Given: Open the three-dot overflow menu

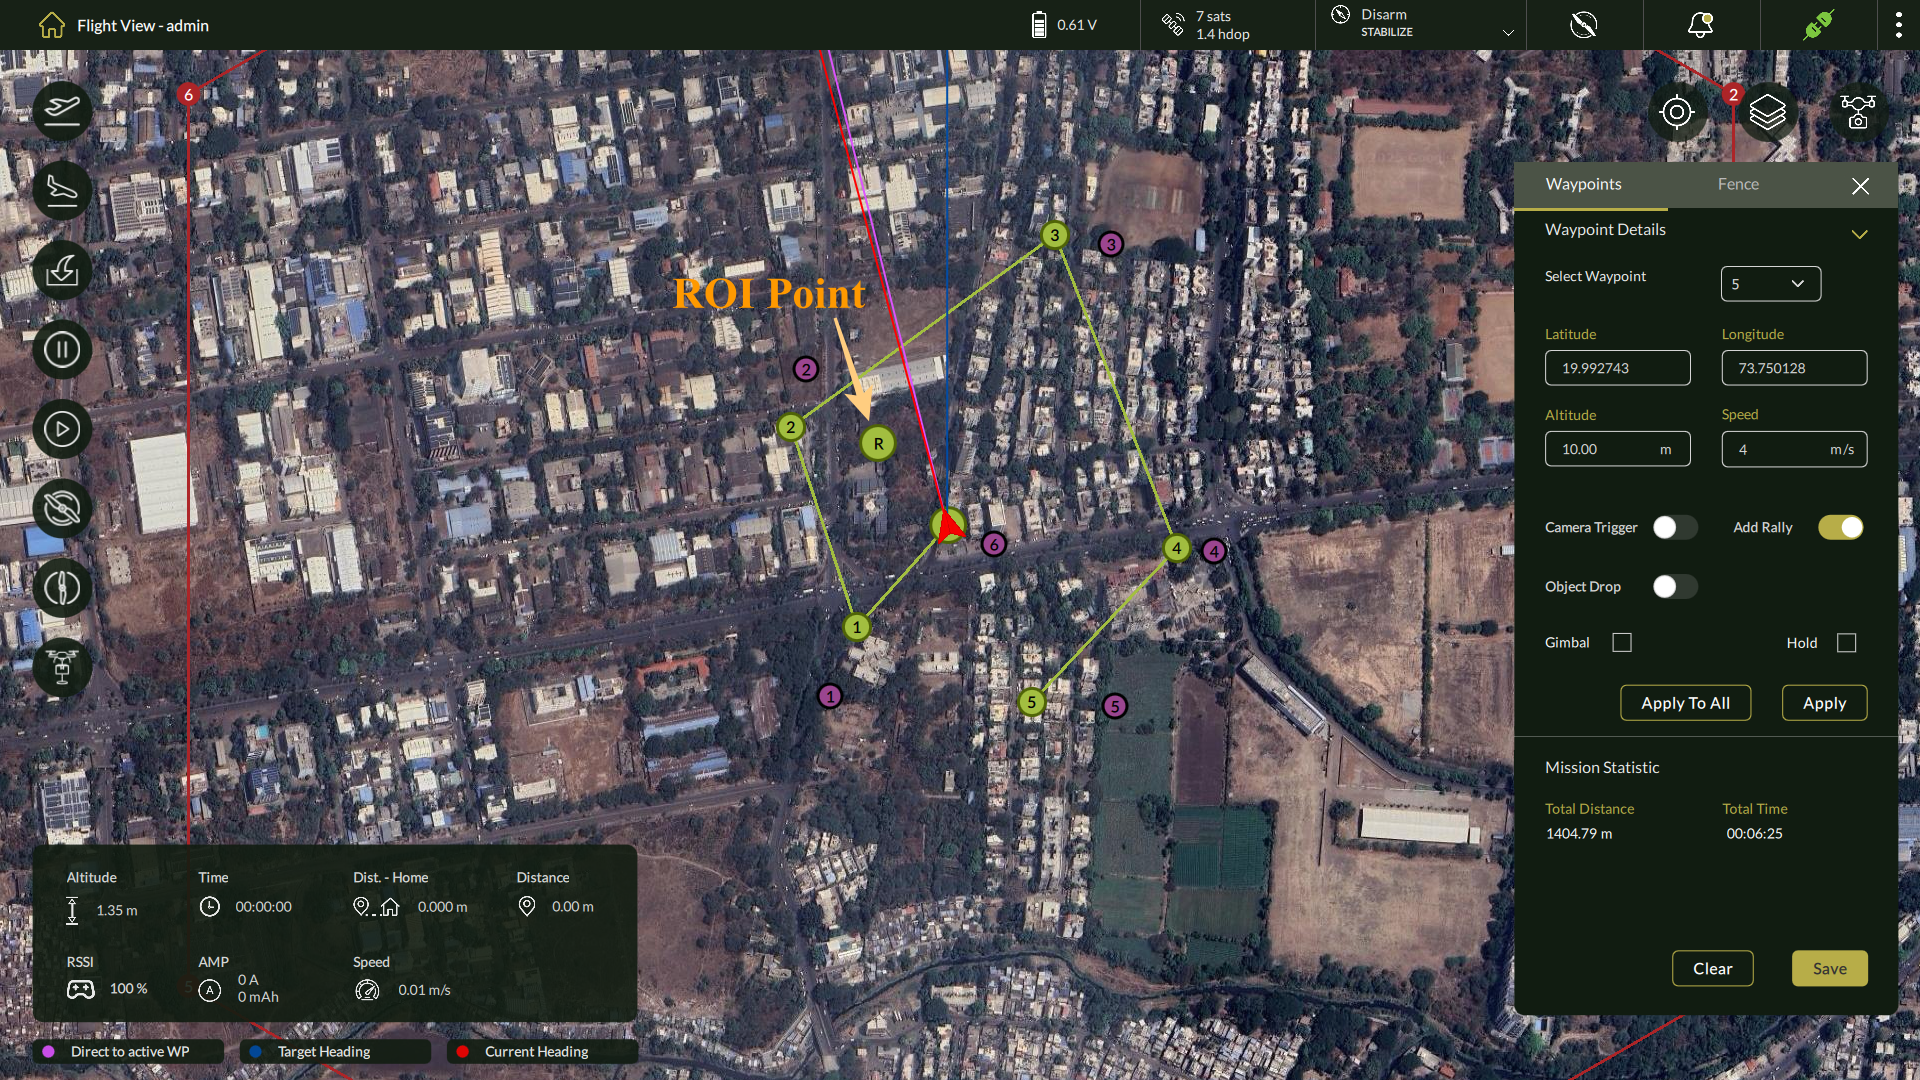Looking at the screenshot, I should 1898,24.
